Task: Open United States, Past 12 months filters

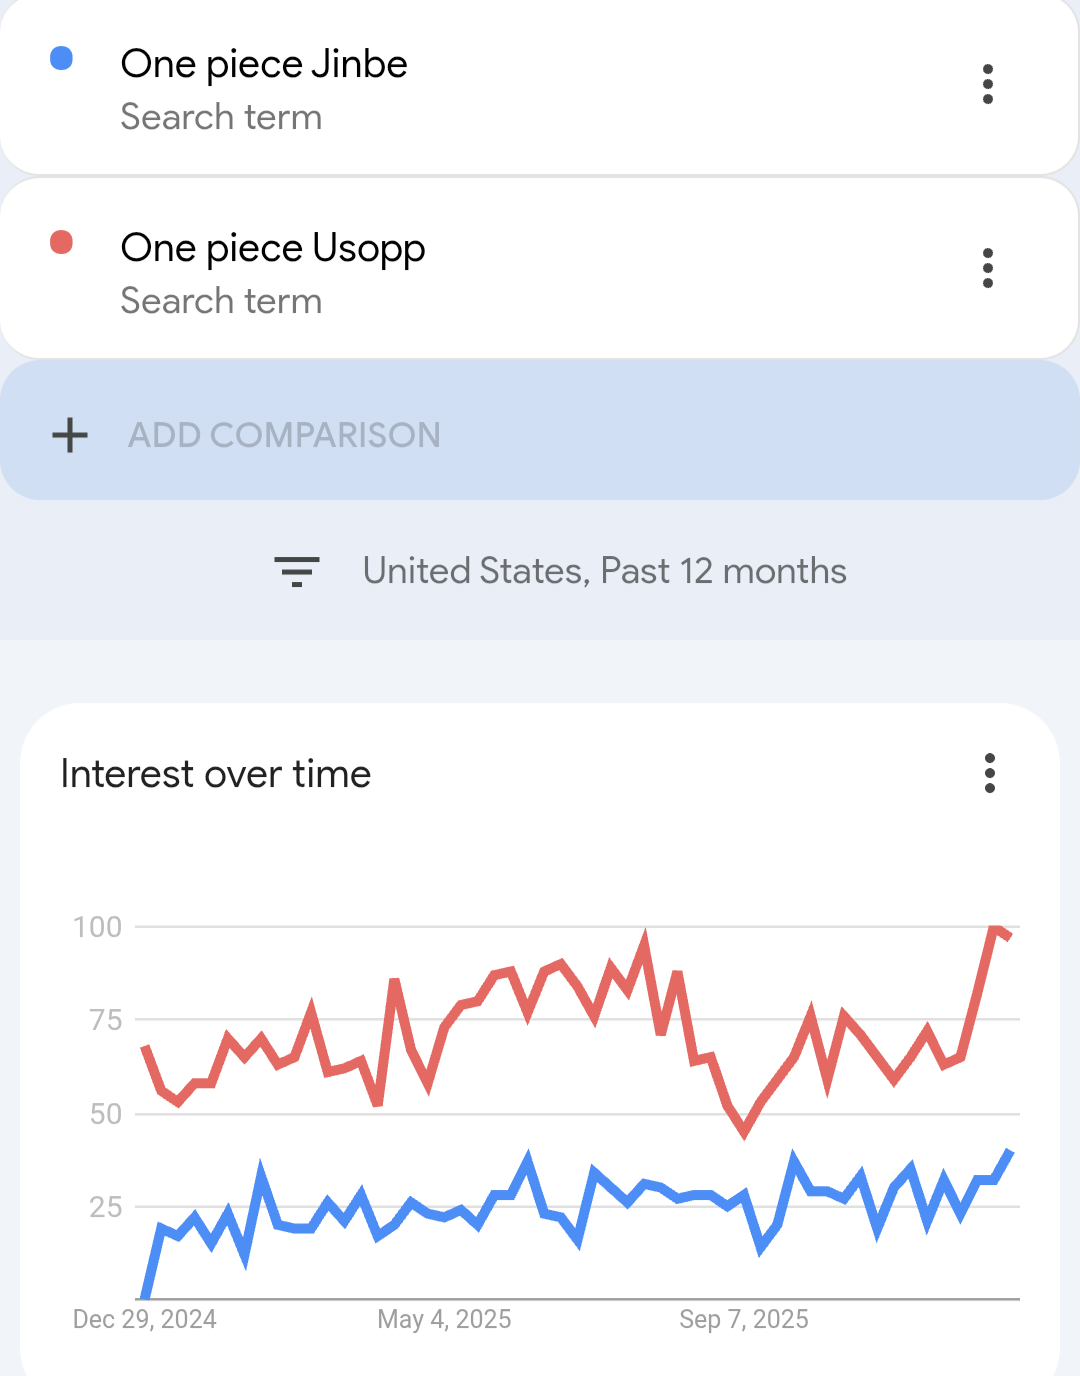Action: point(604,571)
